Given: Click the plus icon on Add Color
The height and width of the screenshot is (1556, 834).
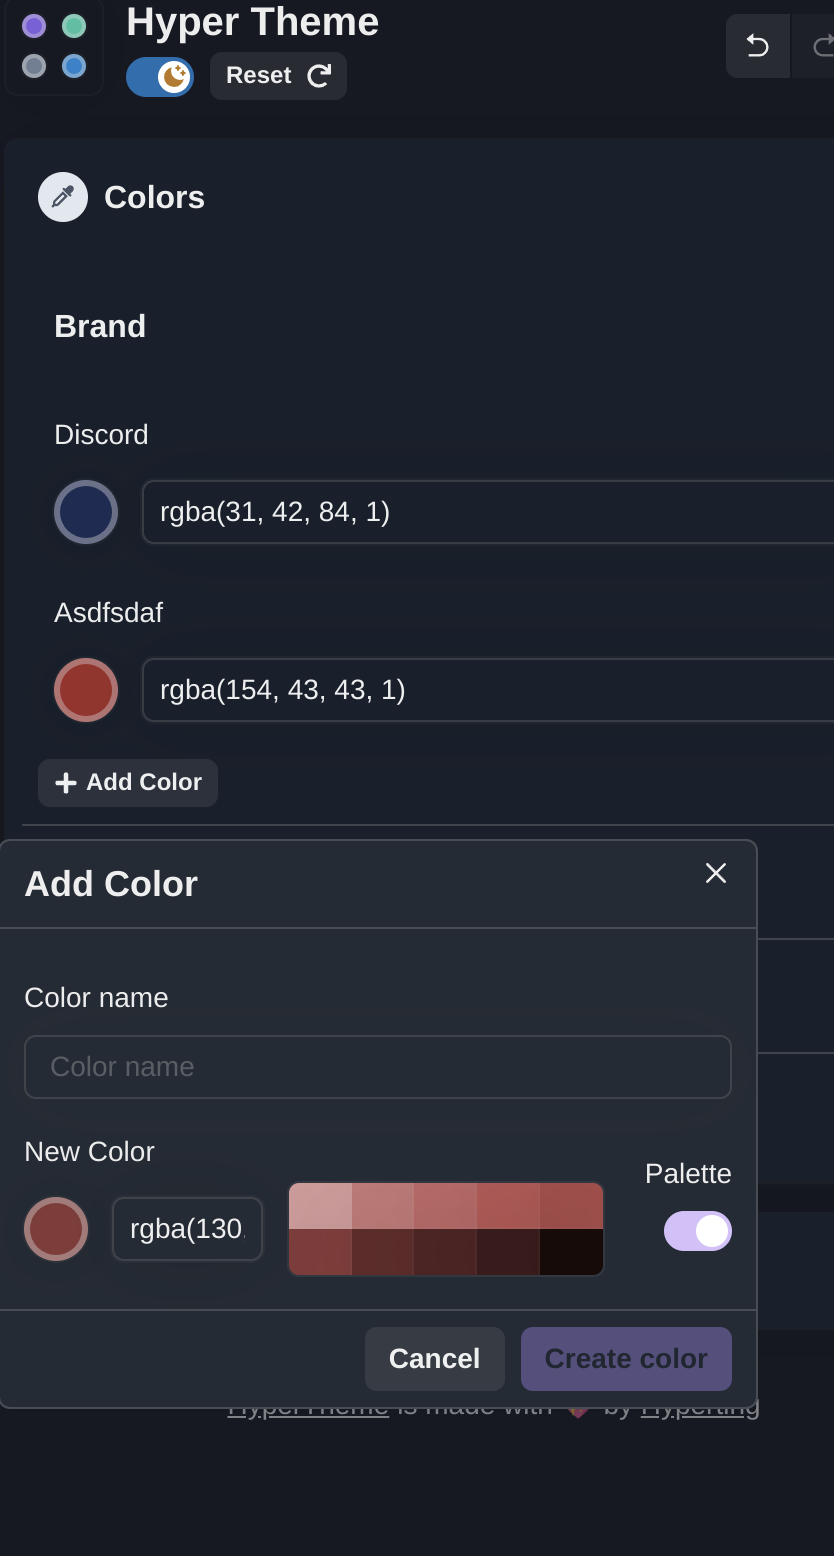Looking at the screenshot, I should coord(66,783).
